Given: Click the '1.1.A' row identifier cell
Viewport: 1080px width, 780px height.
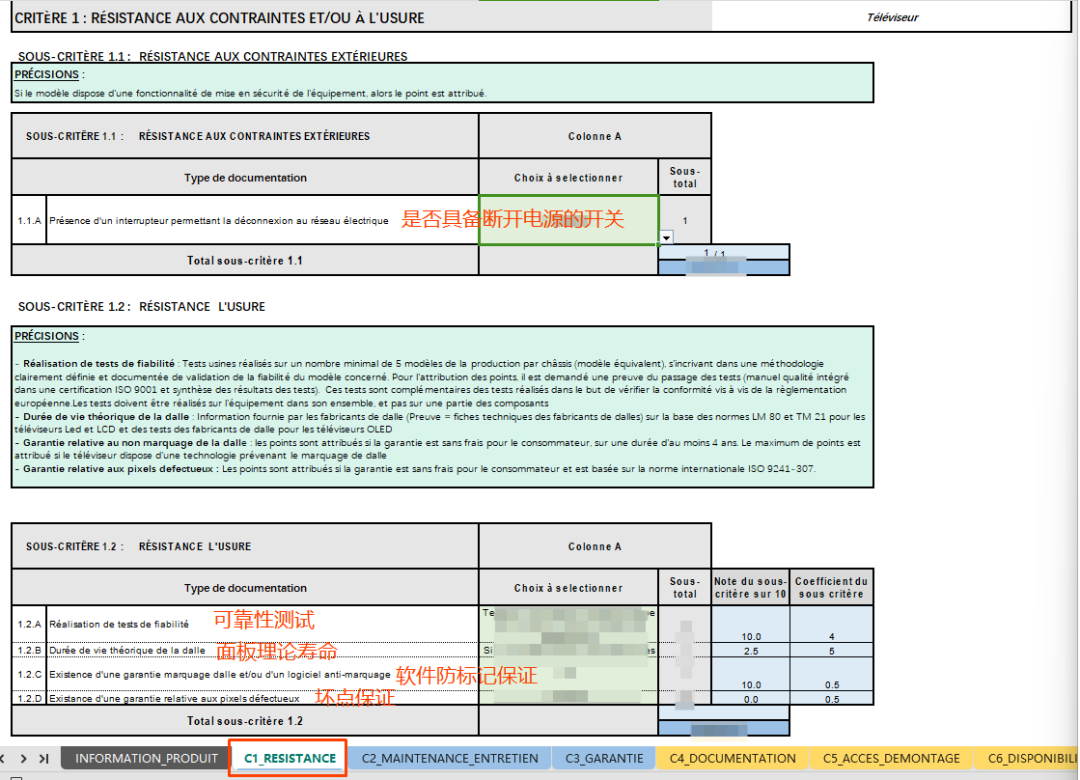Looking at the screenshot, I should (29, 220).
